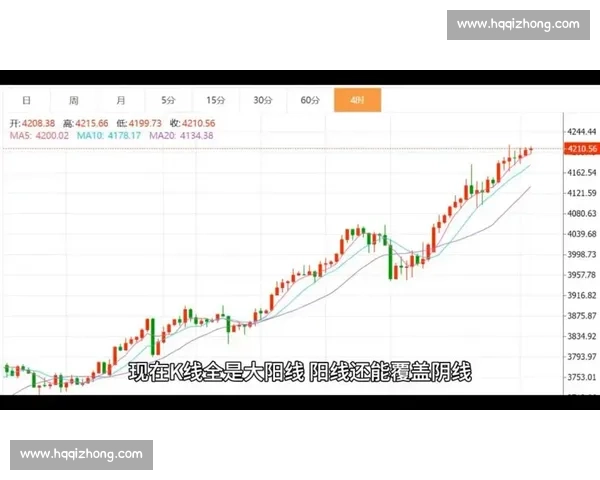Switch to the 5分 interval tab
Image resolution: width=600 pixels, height=480 pixels.
168,100
